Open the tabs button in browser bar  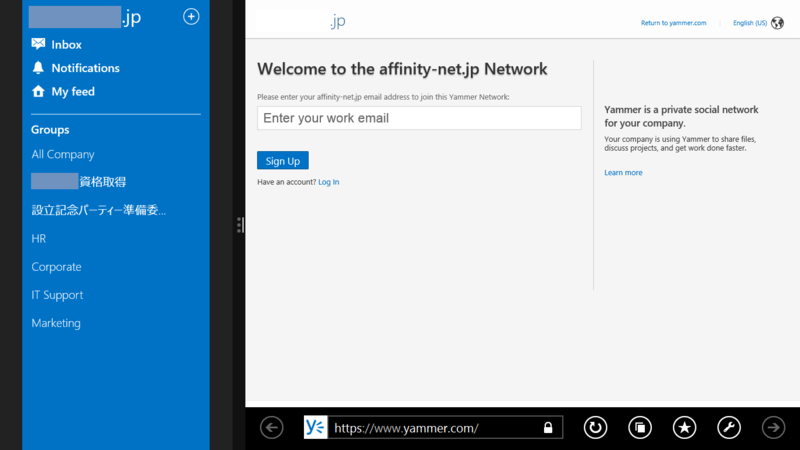click(x=640, y=428)
